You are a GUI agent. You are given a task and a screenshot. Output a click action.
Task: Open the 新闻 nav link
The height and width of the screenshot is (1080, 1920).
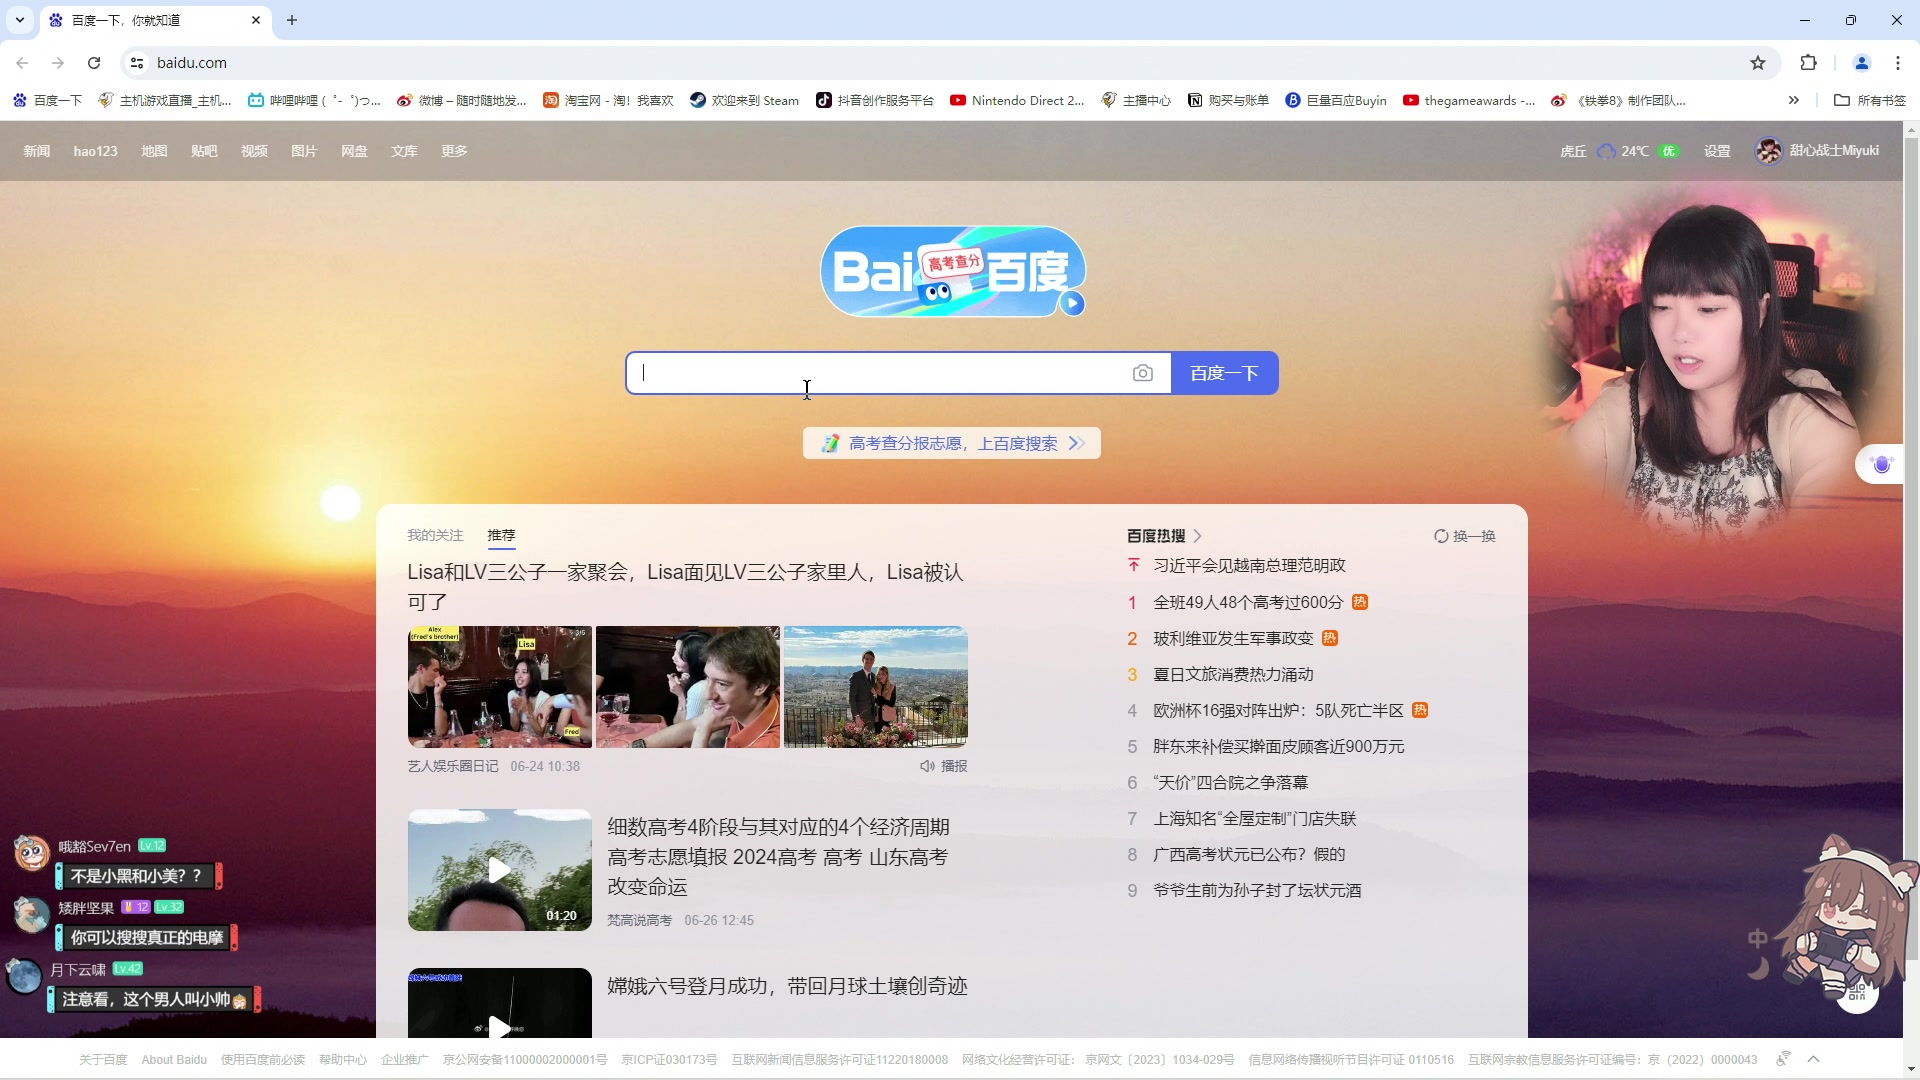point(37,151)
